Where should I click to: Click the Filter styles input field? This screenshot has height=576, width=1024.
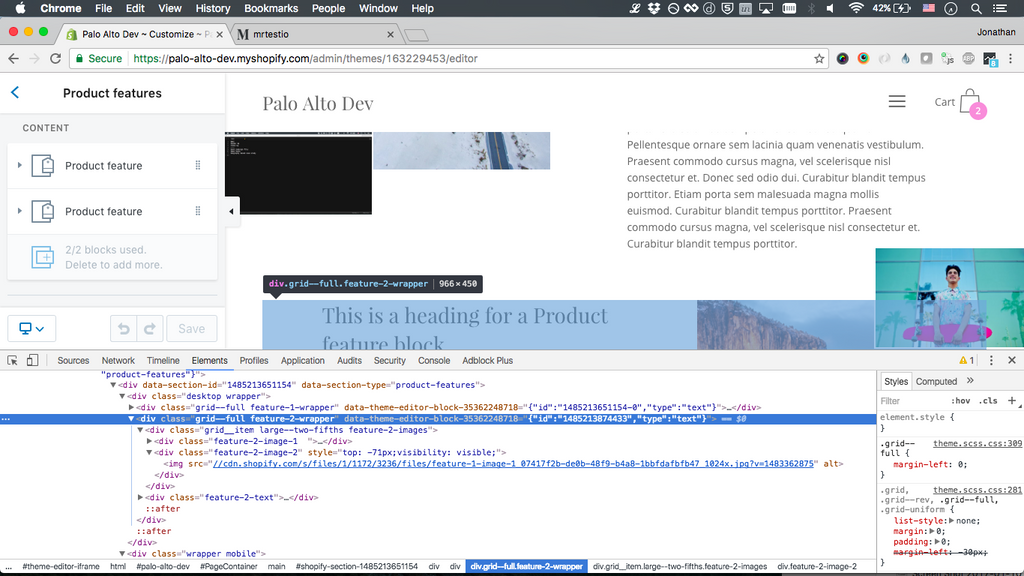[x=912, y=401]
